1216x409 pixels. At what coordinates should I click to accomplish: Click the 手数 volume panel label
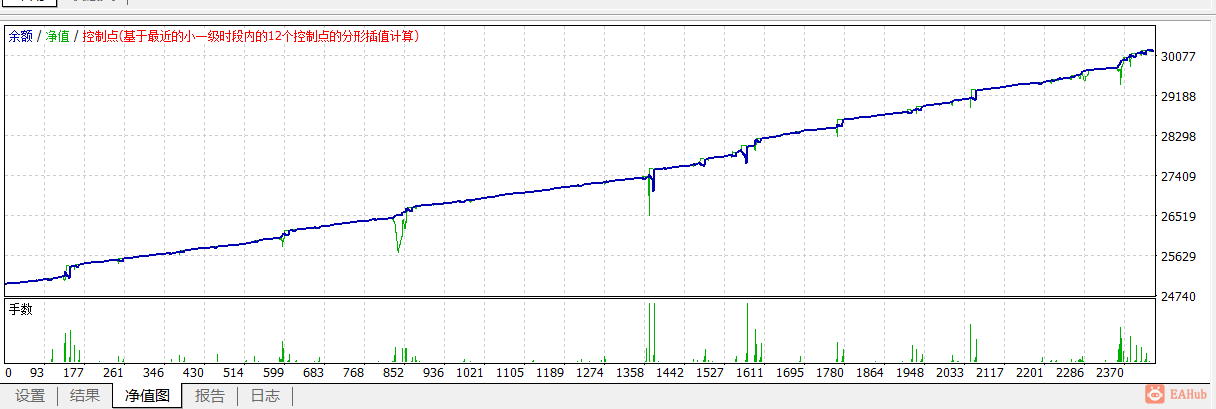coord(20,310)
